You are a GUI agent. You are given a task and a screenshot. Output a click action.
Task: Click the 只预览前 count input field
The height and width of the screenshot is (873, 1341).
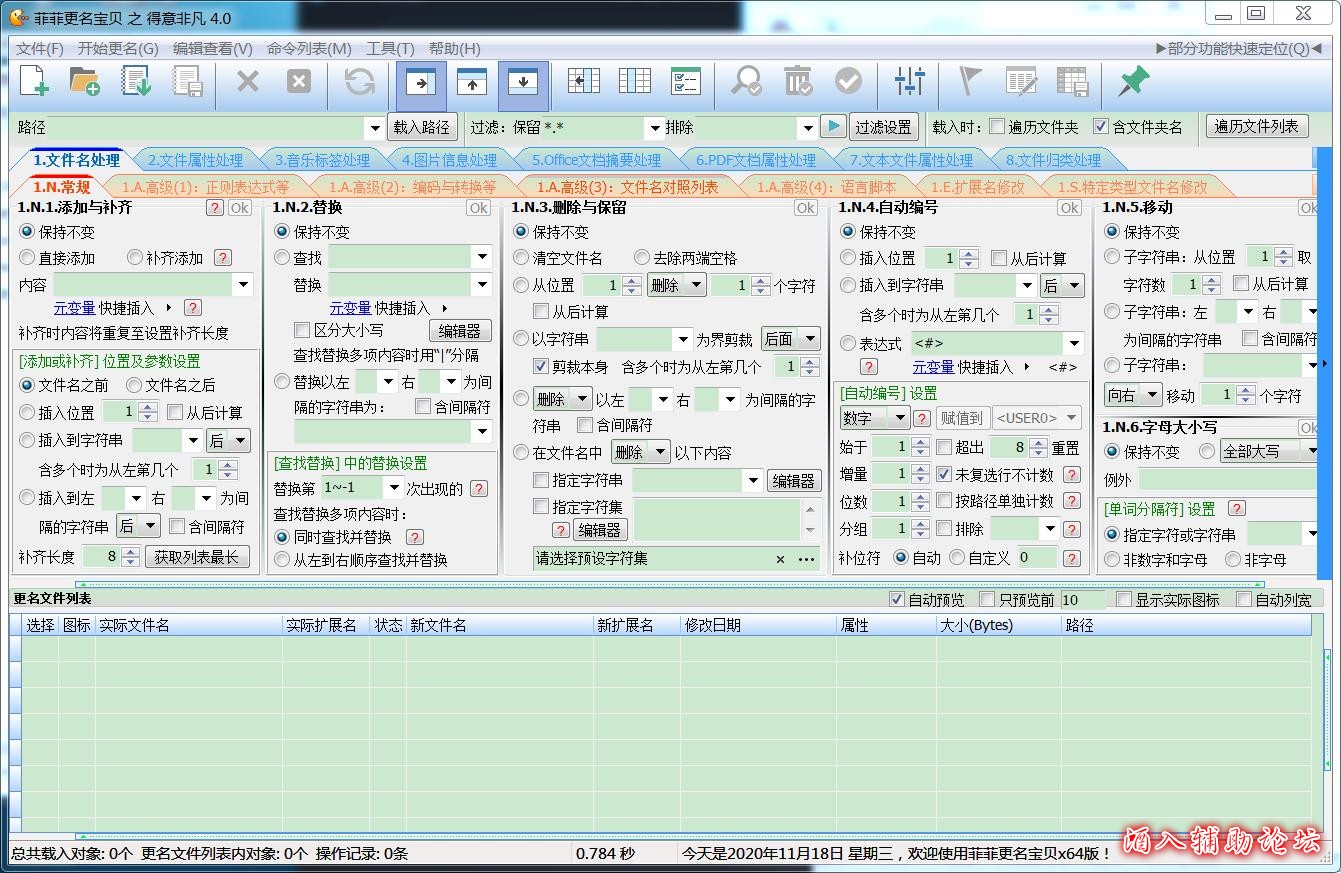click(x=1081, y=600)
